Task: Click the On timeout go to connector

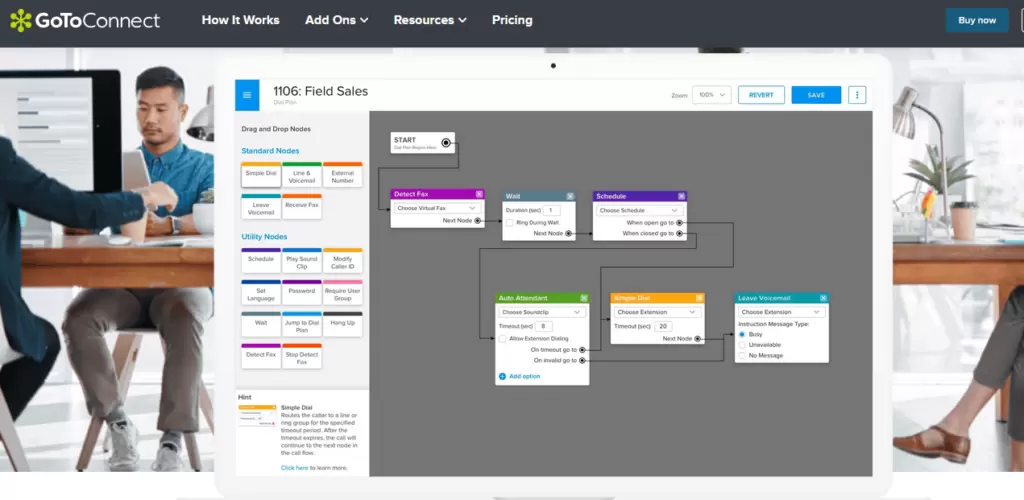Action: point(582,350)
